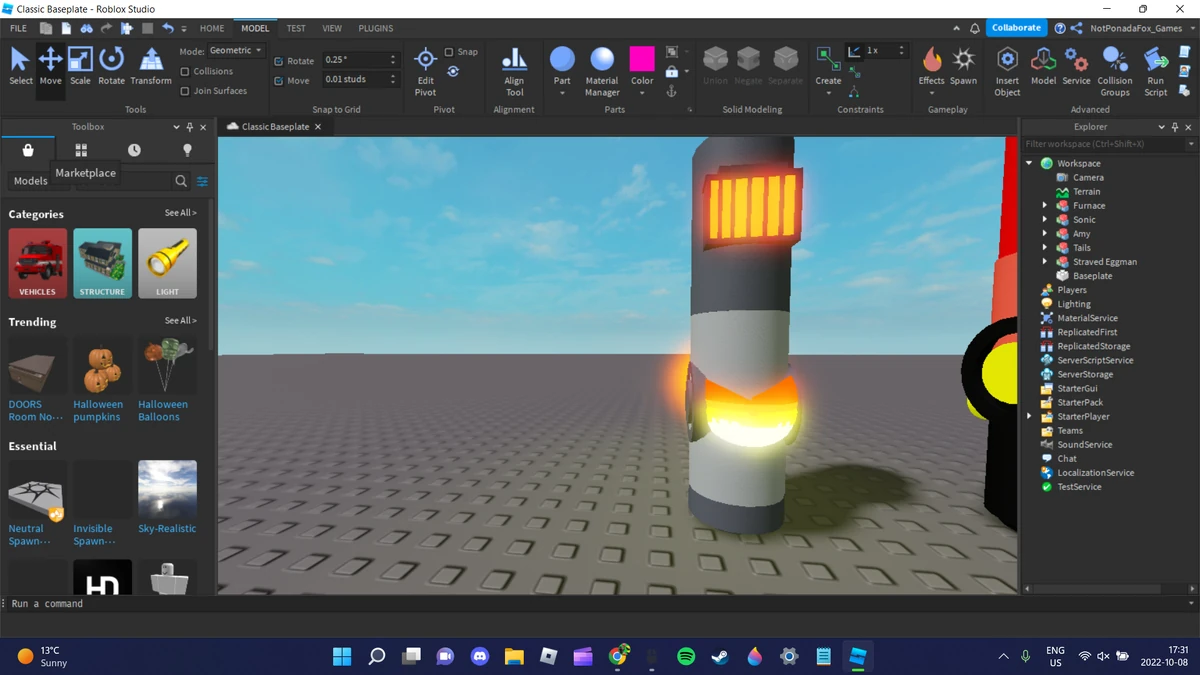
Task: Open Spotify from the taskbar
Action: pyautogui.click(x=685, y=657)
